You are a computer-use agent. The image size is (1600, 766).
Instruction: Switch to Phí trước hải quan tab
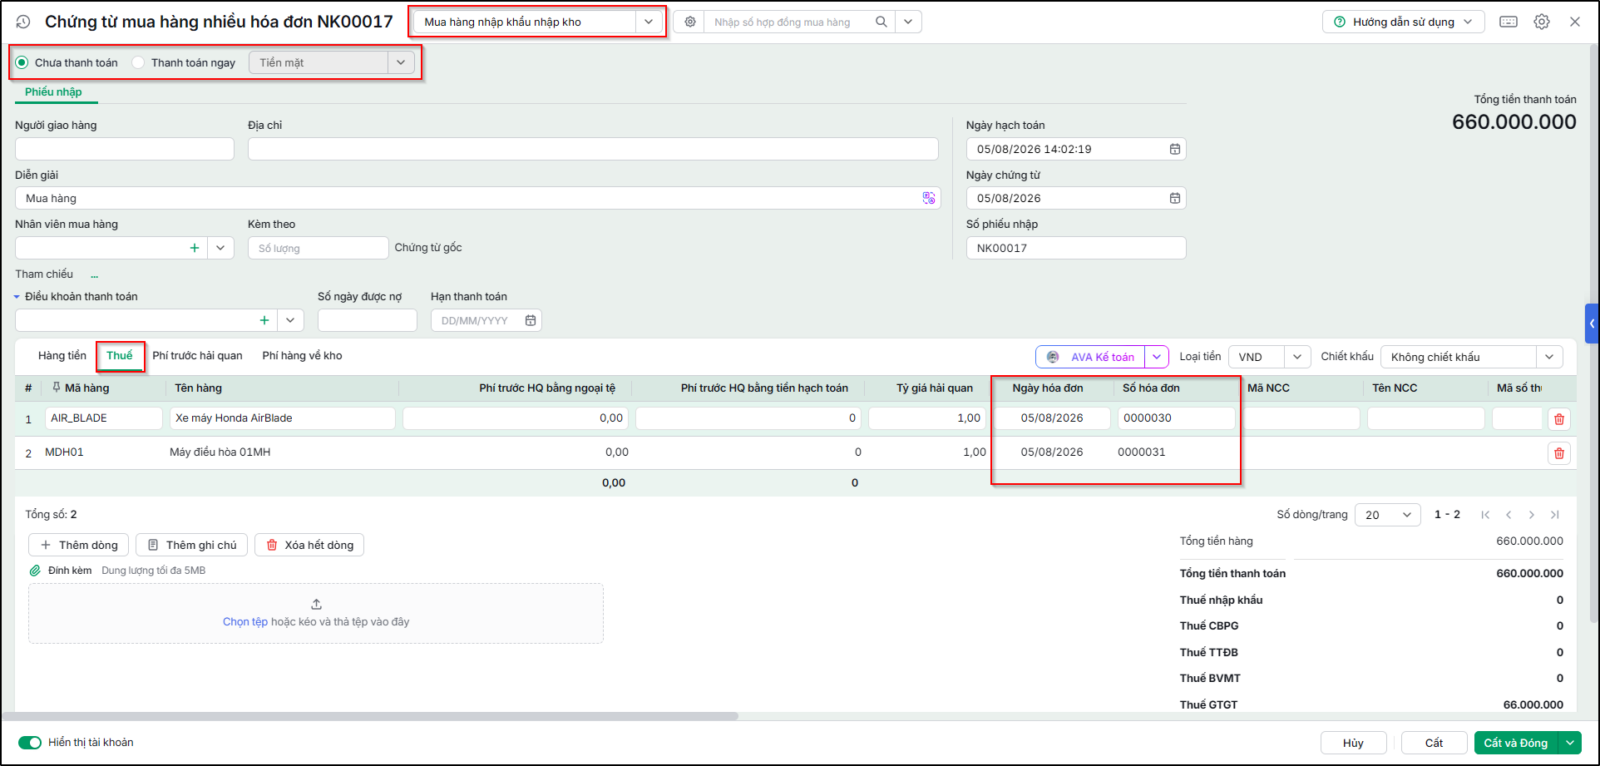pyautogui.click(x=197, y=355)
